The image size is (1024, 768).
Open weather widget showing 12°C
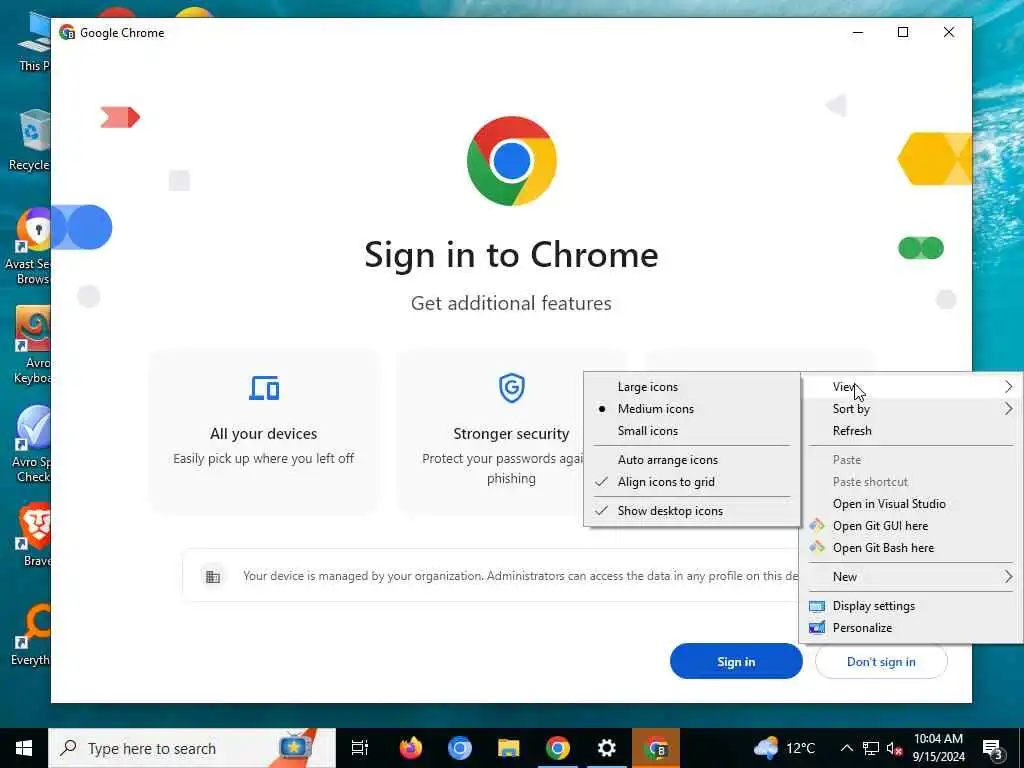(x=784, y=748)
